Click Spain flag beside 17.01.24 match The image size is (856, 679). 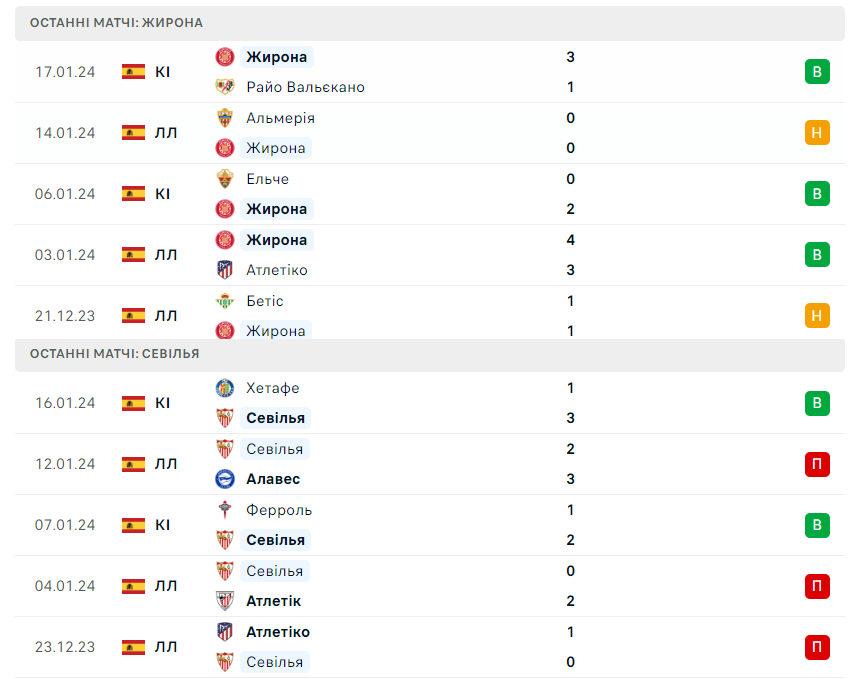133,72
